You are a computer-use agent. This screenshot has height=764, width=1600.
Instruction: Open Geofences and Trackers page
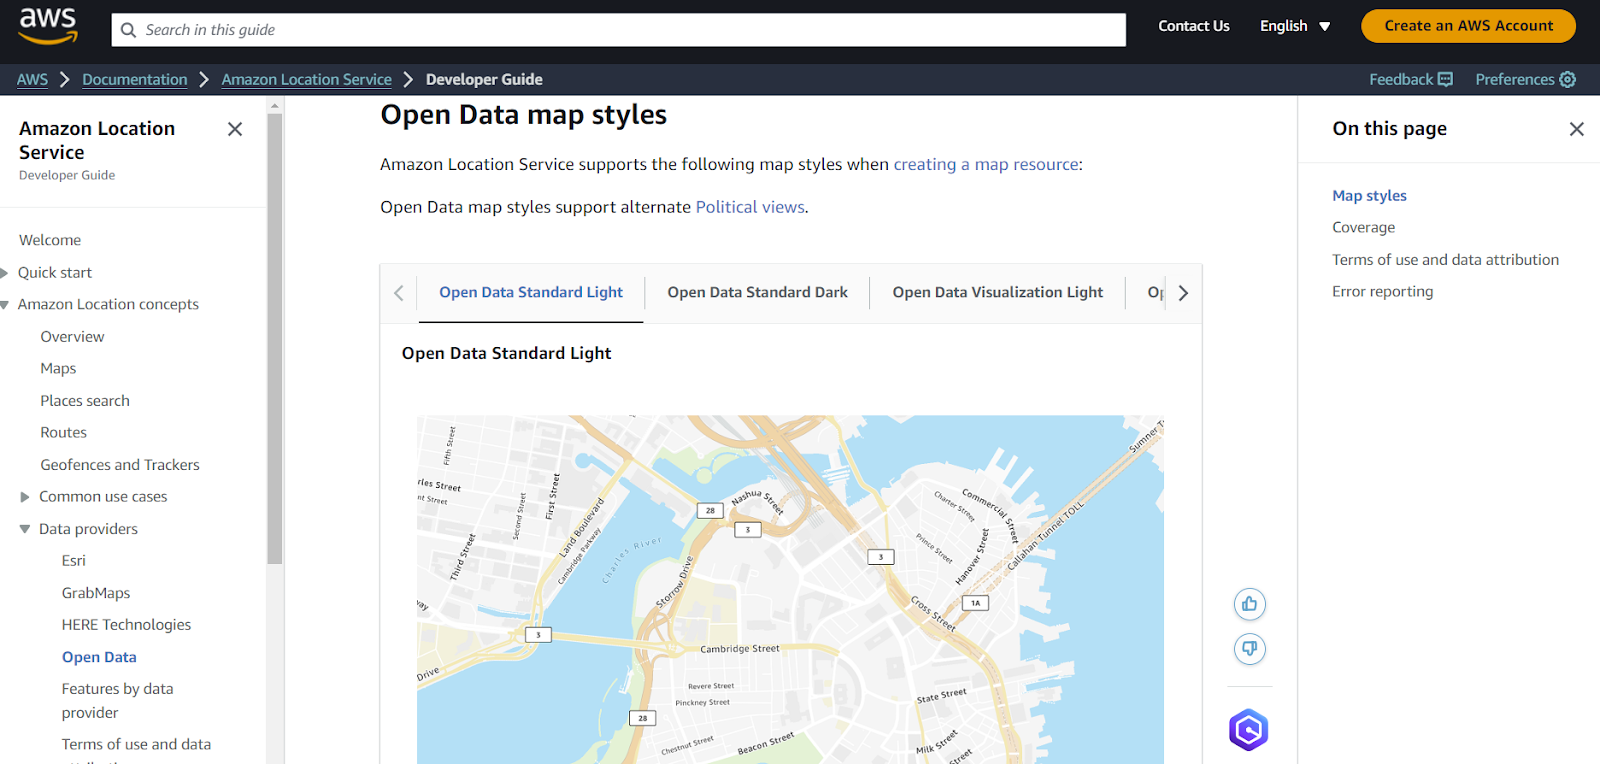[x=120, y=465]
